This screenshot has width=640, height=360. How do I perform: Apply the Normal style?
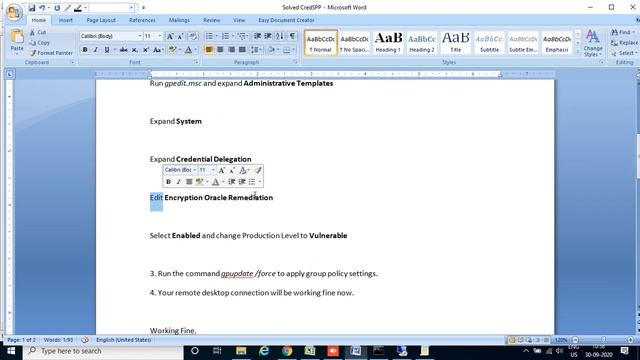point(321,43)
